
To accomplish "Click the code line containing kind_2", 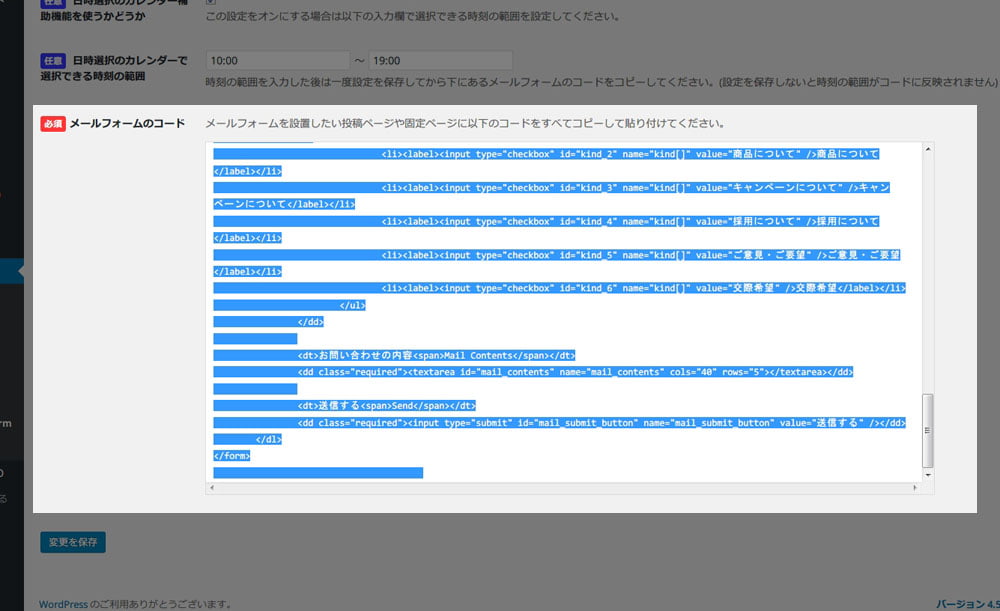I will (x=547, y=154).
